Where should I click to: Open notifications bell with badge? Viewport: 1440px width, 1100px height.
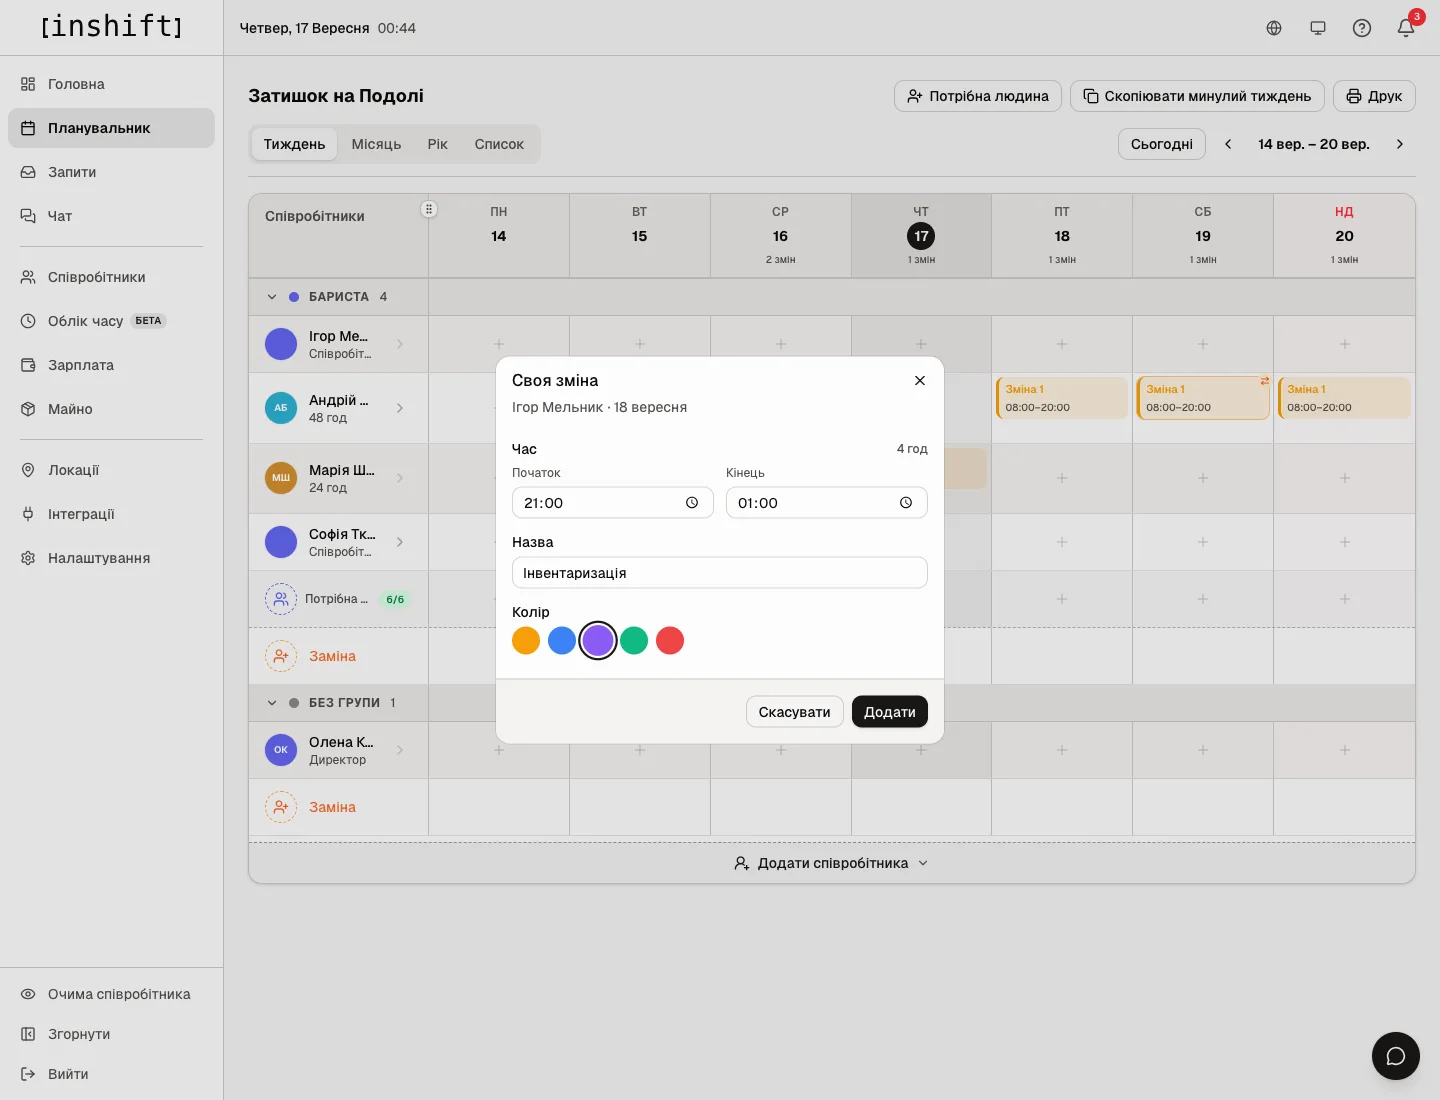1406,27
